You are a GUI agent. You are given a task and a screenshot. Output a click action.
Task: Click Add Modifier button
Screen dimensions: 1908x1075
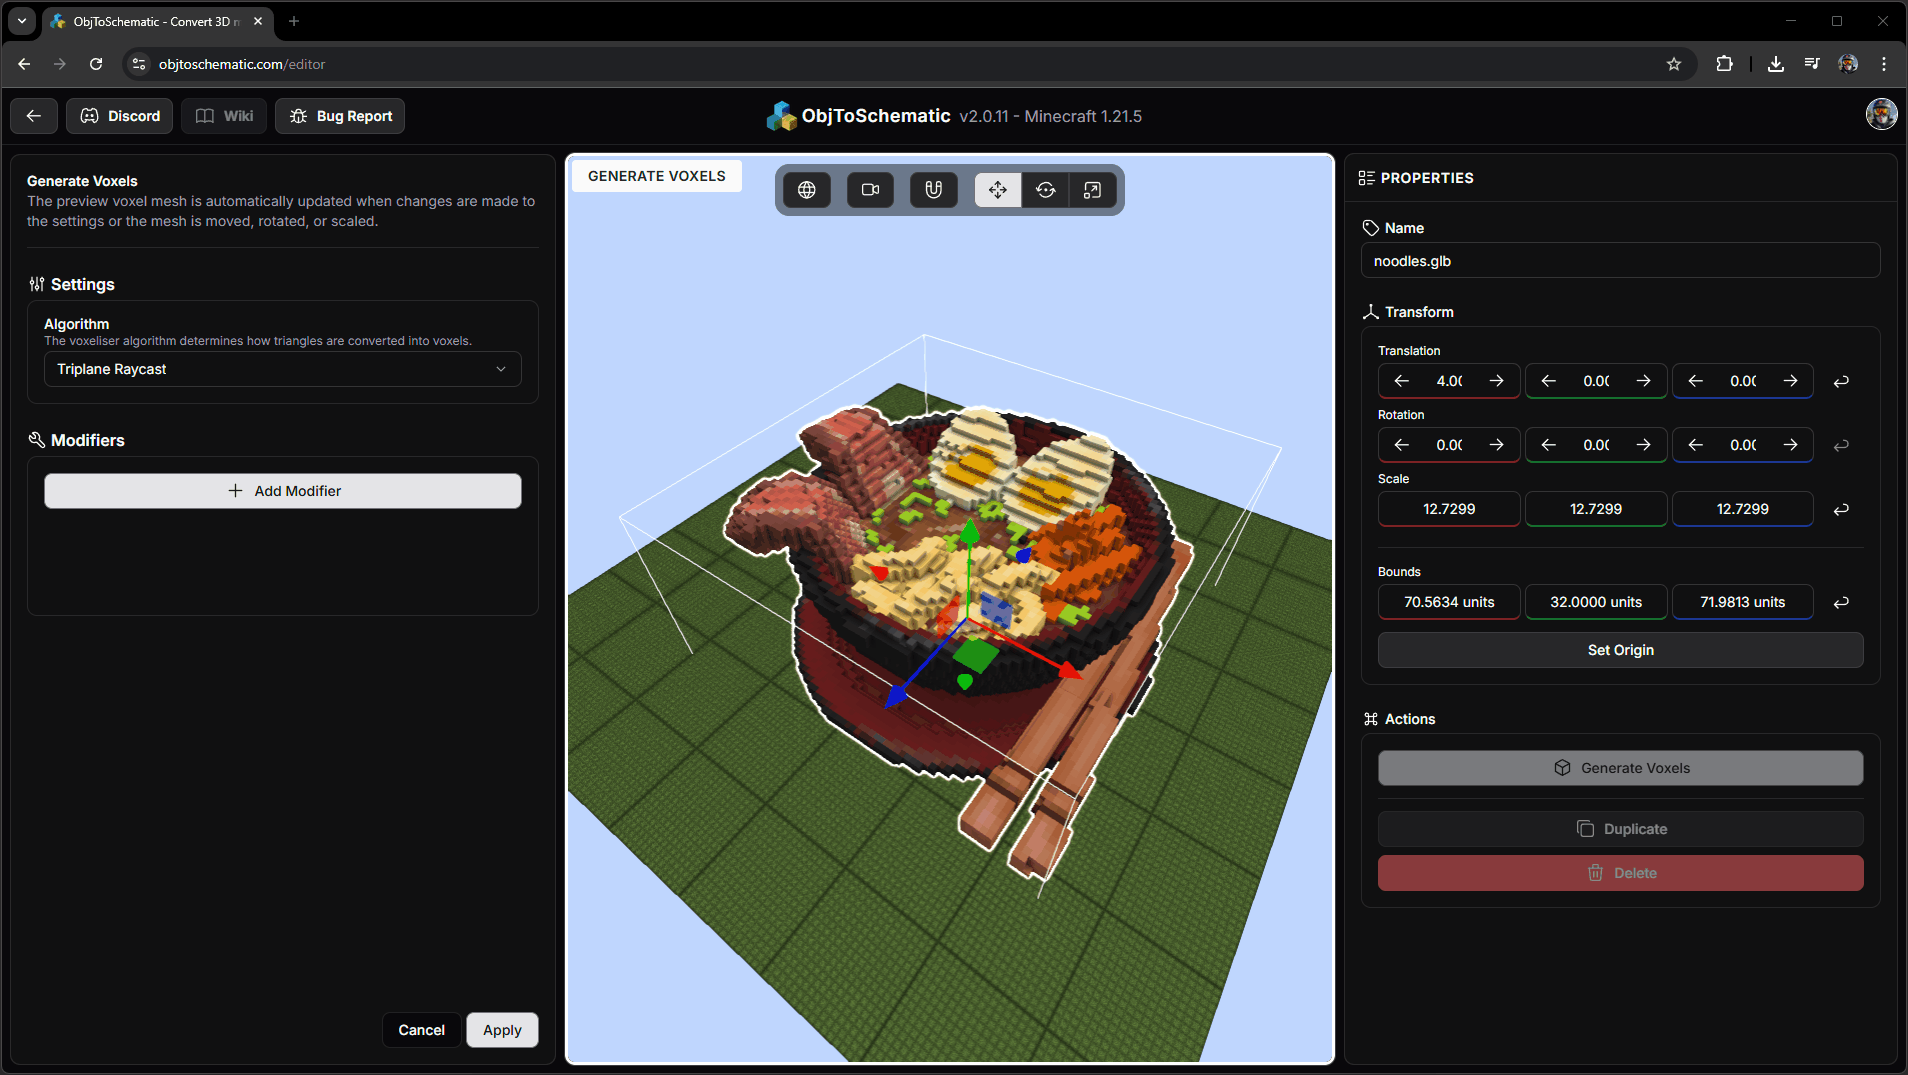tap(282, 491)
